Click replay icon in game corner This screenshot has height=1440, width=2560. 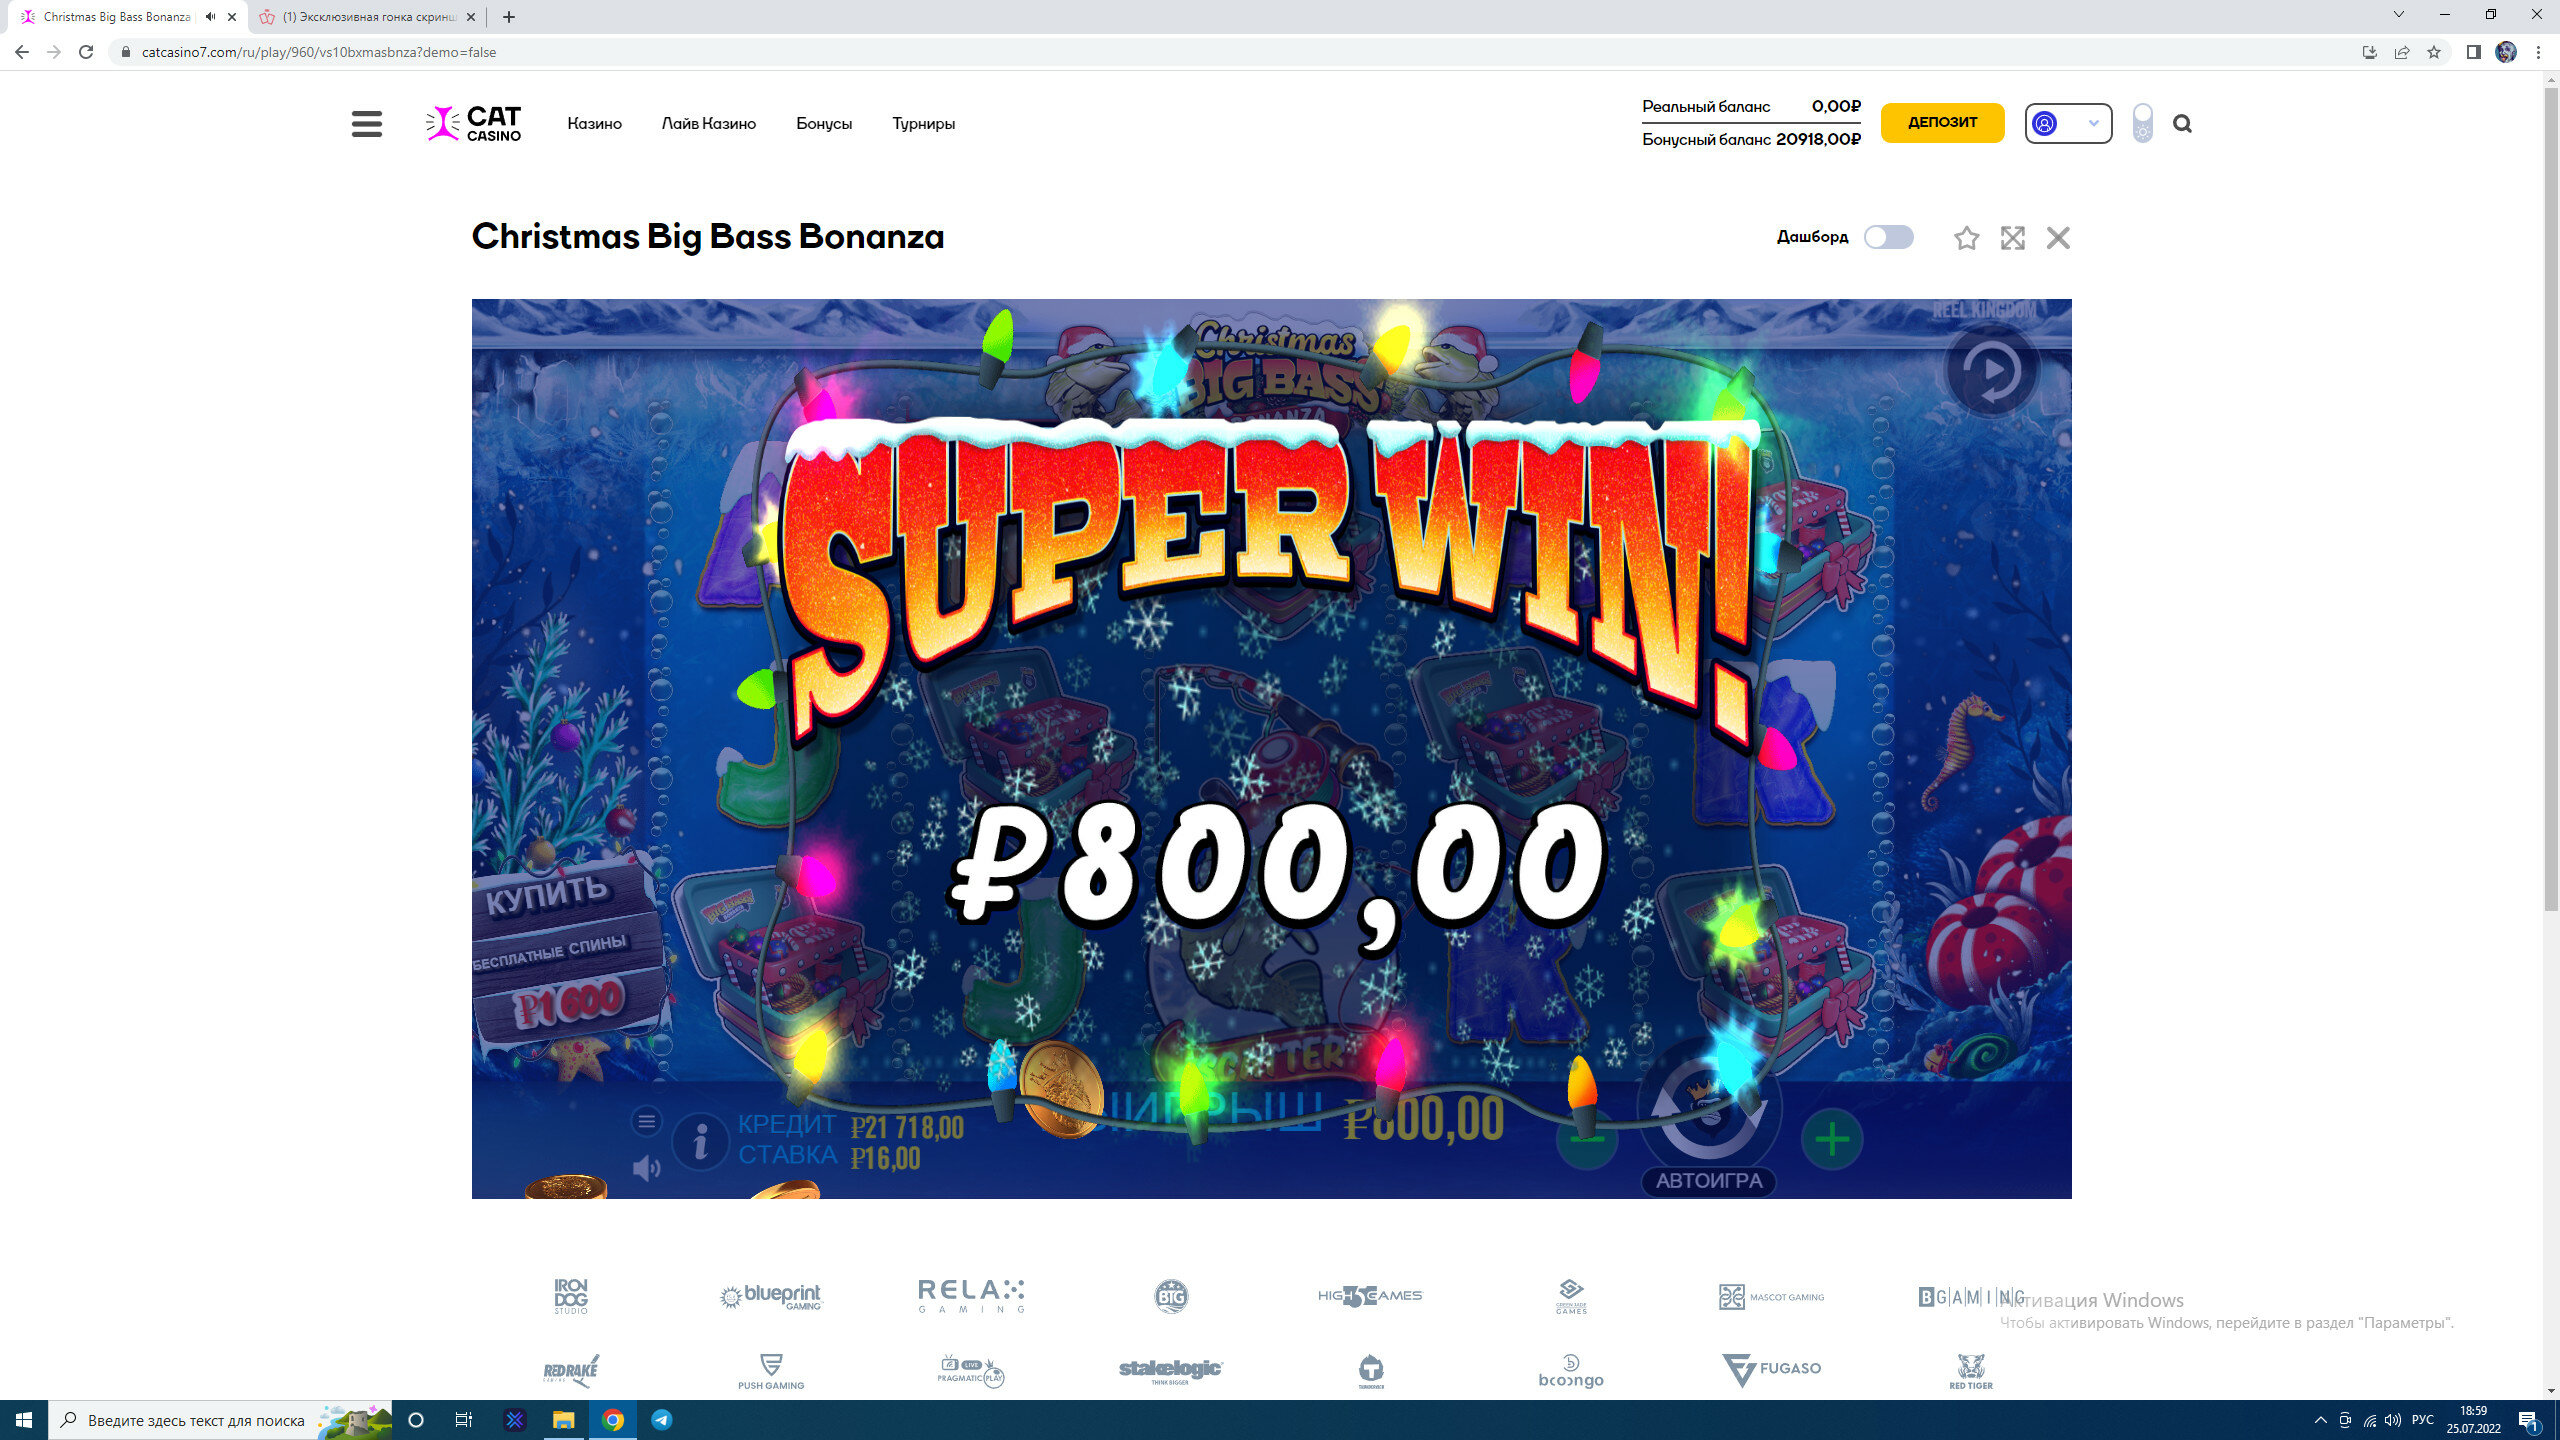pos(1992,370)
